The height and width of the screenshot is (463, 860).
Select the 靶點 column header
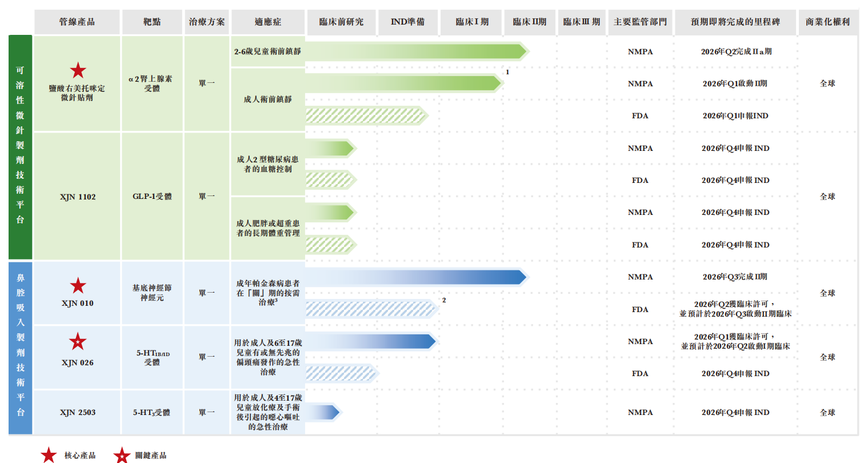152,22
